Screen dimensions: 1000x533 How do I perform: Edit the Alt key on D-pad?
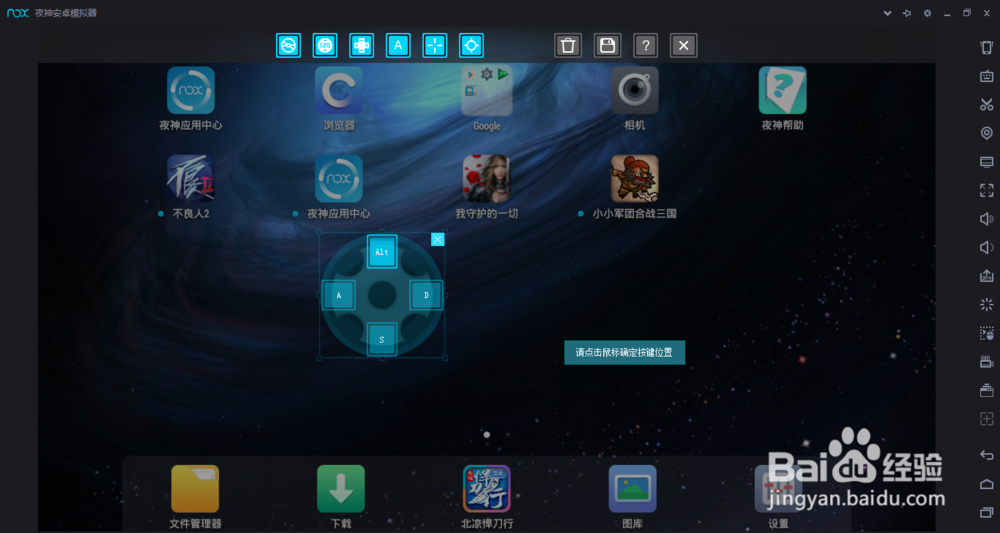click(x=382, y=252)
